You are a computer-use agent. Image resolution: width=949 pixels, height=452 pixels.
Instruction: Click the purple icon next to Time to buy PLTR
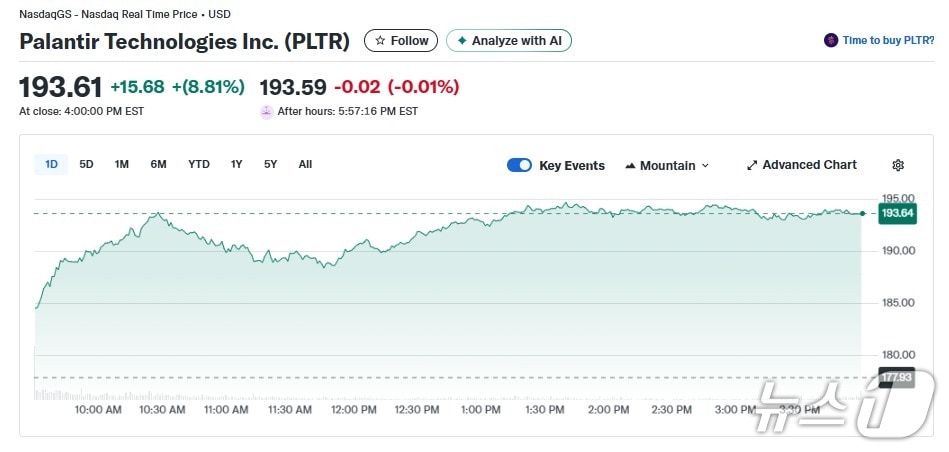coord(830,41)
